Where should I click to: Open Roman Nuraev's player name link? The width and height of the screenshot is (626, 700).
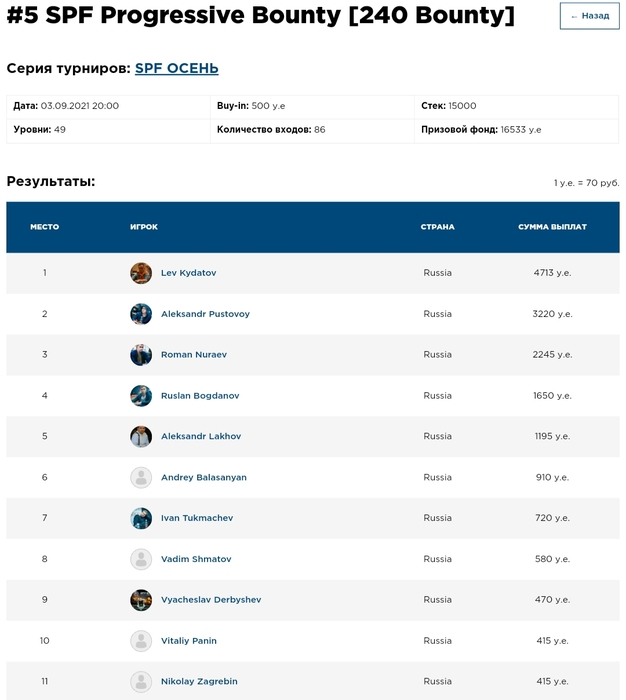coord(193,355)
